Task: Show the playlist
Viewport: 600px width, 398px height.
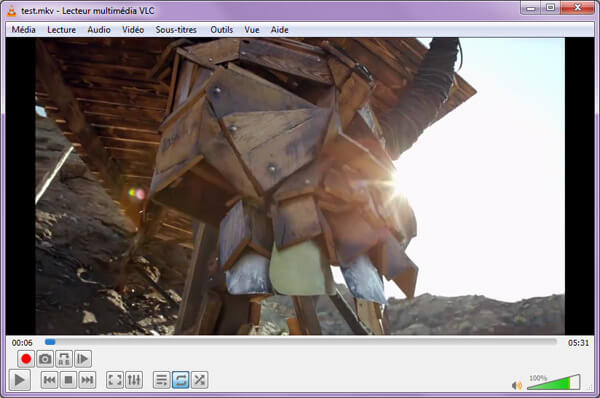Action: coord(161,380)
